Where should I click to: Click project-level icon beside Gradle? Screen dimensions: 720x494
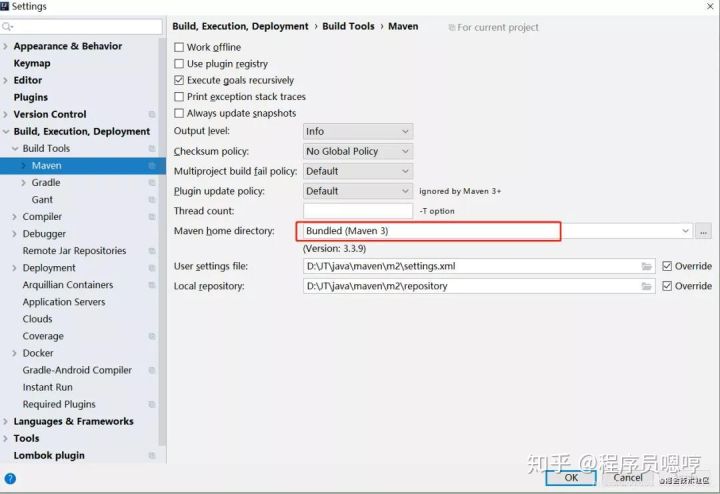(152, 182)
